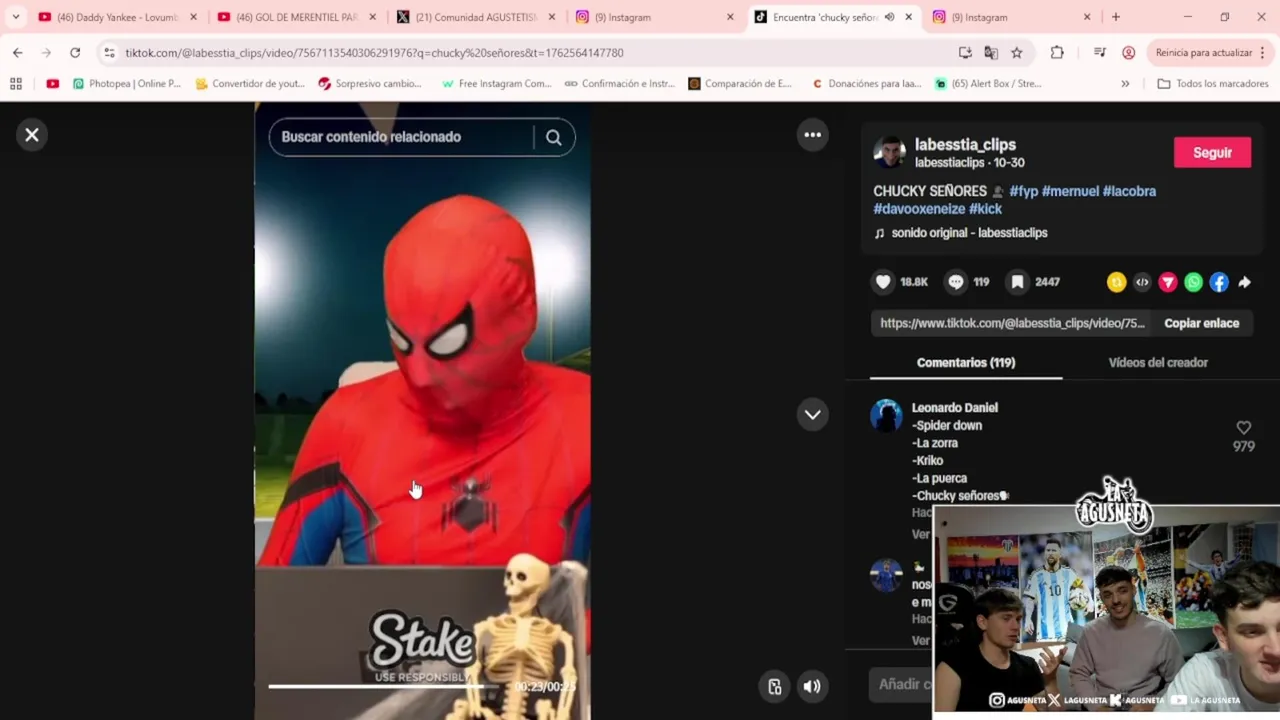The image size is (1280, 720).
Task: Pause the Spider-Man video by clicking it
Action: [x=422, y=410]
